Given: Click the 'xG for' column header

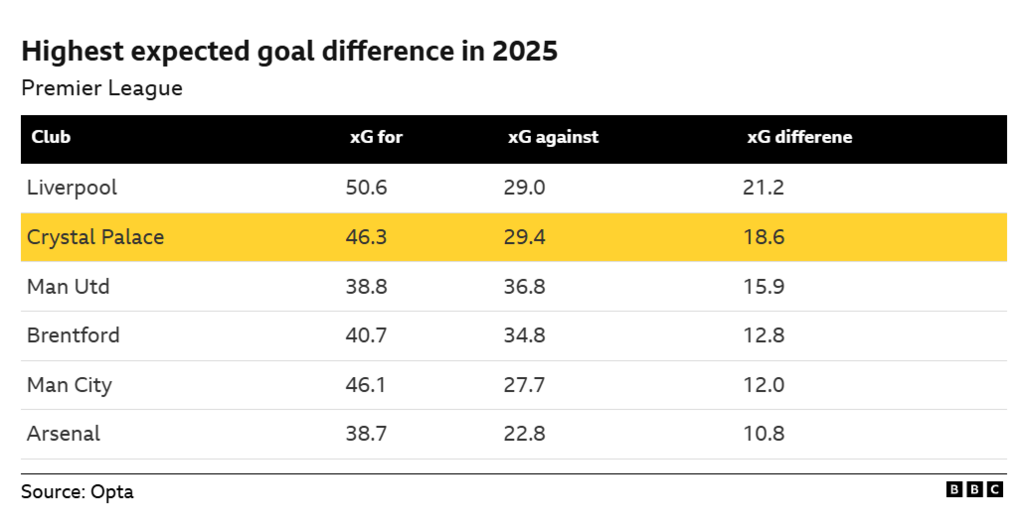Looking at the screenshot, I should (x=376, y=137).
